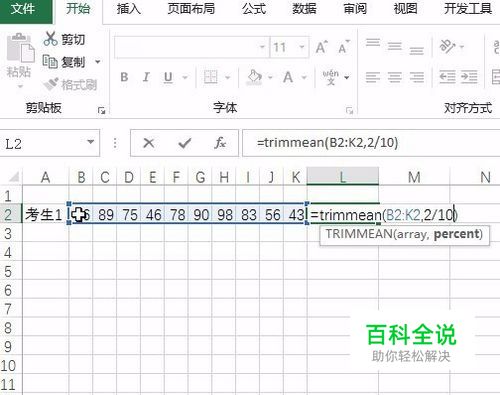Click the percent argument in TRIMMEAN tooltip

click(456, 234)
